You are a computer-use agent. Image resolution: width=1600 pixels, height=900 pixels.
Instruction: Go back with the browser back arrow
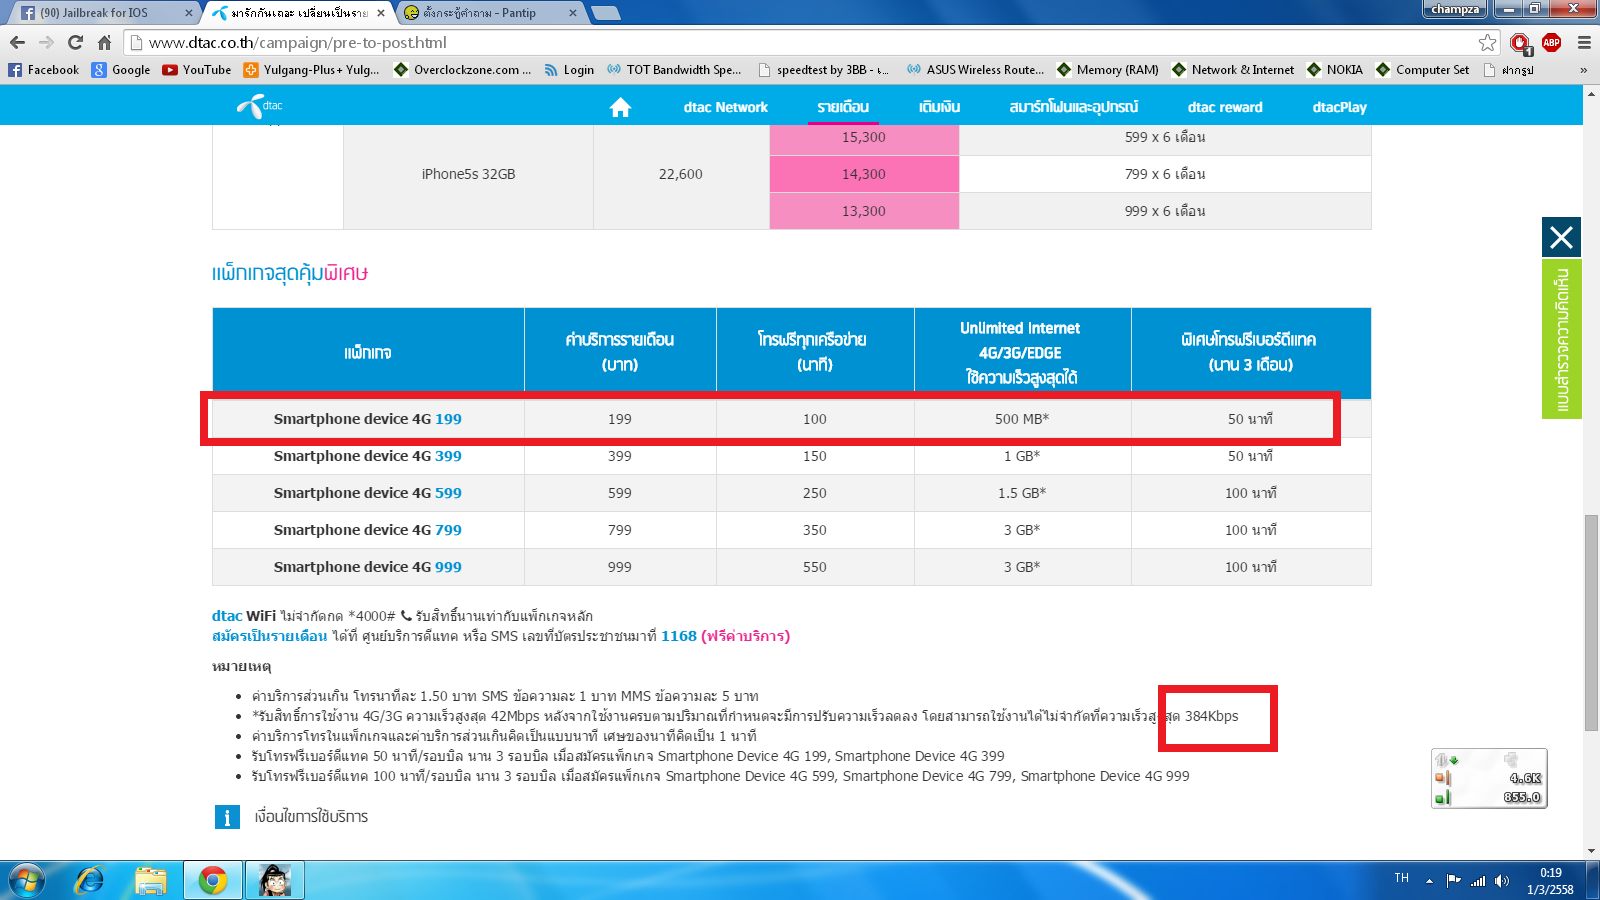pos(17,43)
